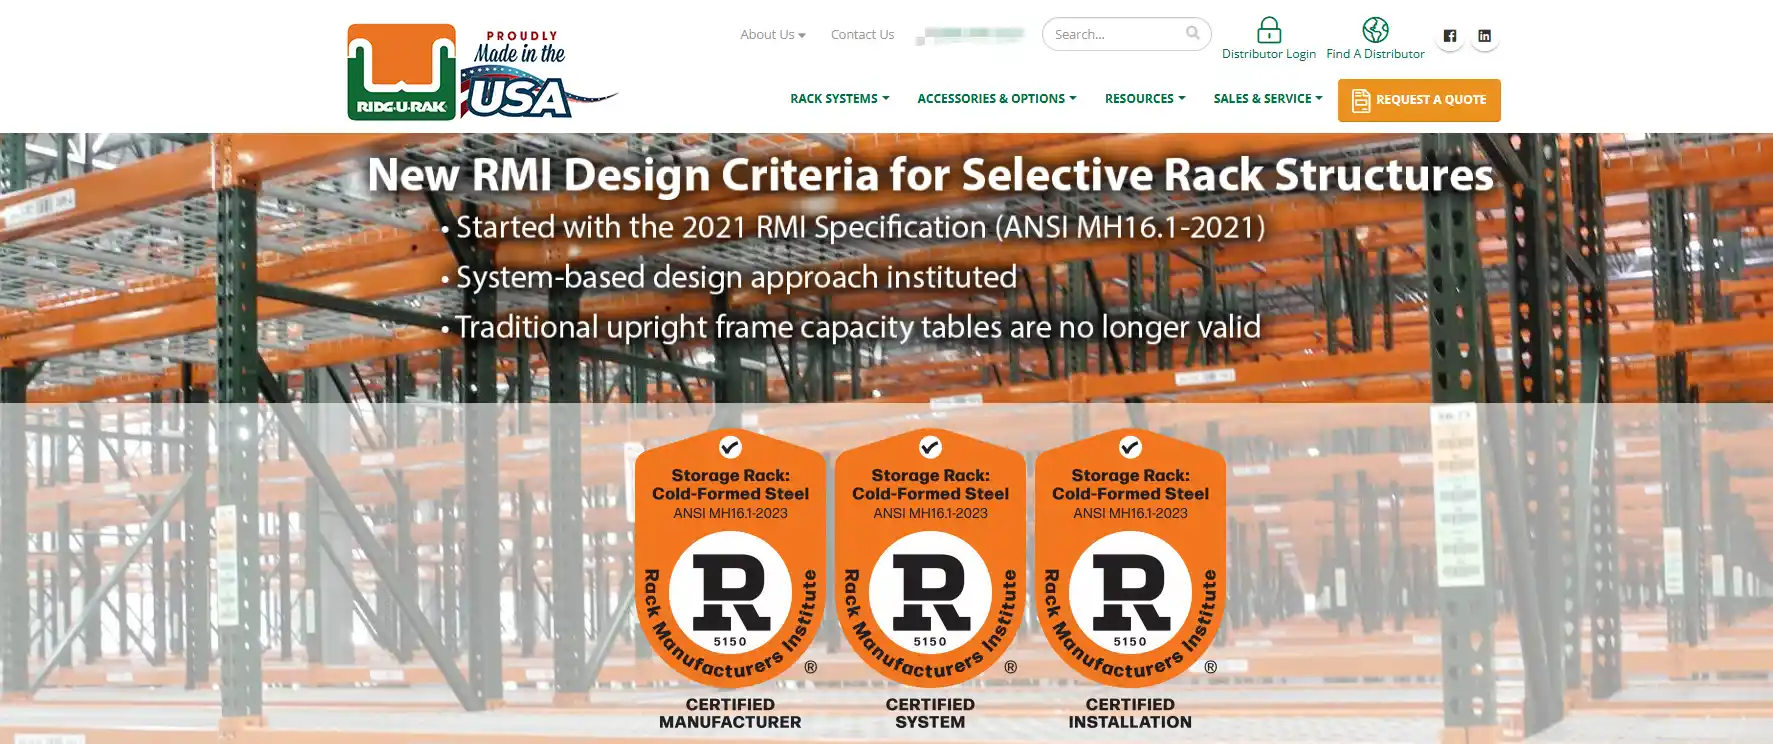Open the LinkedIn page icon
Screen dimensions: 1773x744
click(x=1484, y=36)
